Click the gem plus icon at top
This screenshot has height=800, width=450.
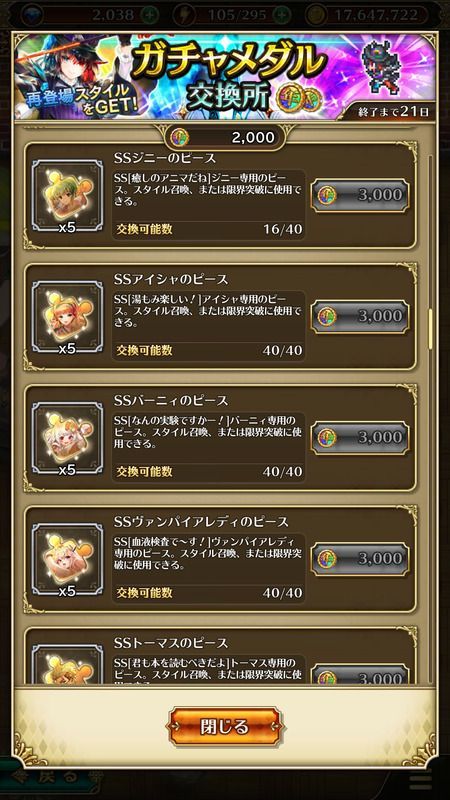pos(151,15)
